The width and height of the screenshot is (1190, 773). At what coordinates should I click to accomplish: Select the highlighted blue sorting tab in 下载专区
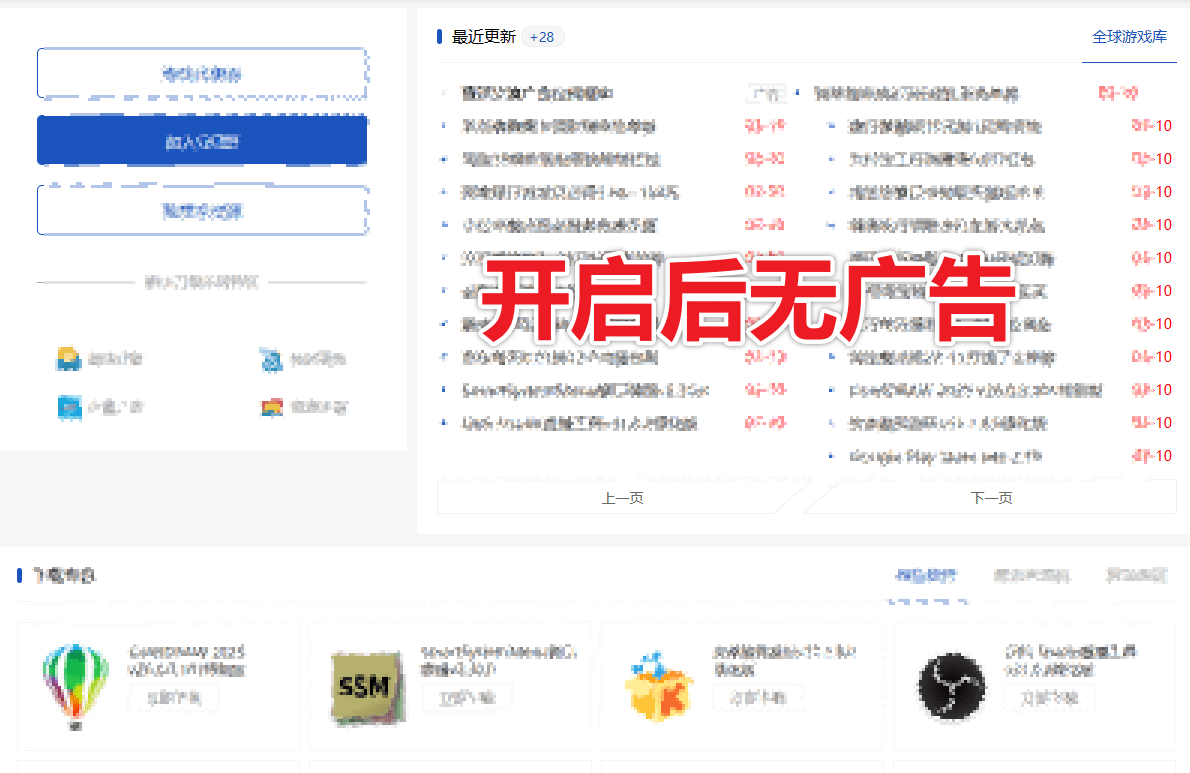pyautogui.click(x=927, y=575)
